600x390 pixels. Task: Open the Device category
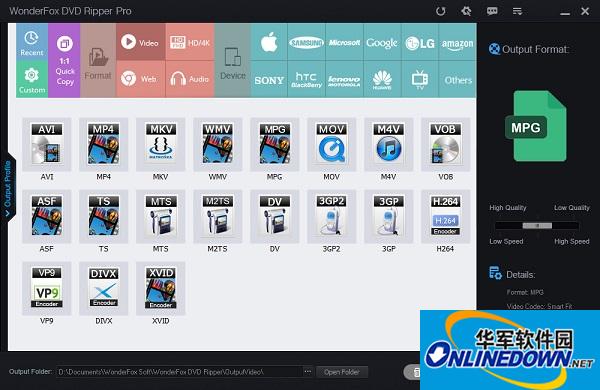(233, 60)
